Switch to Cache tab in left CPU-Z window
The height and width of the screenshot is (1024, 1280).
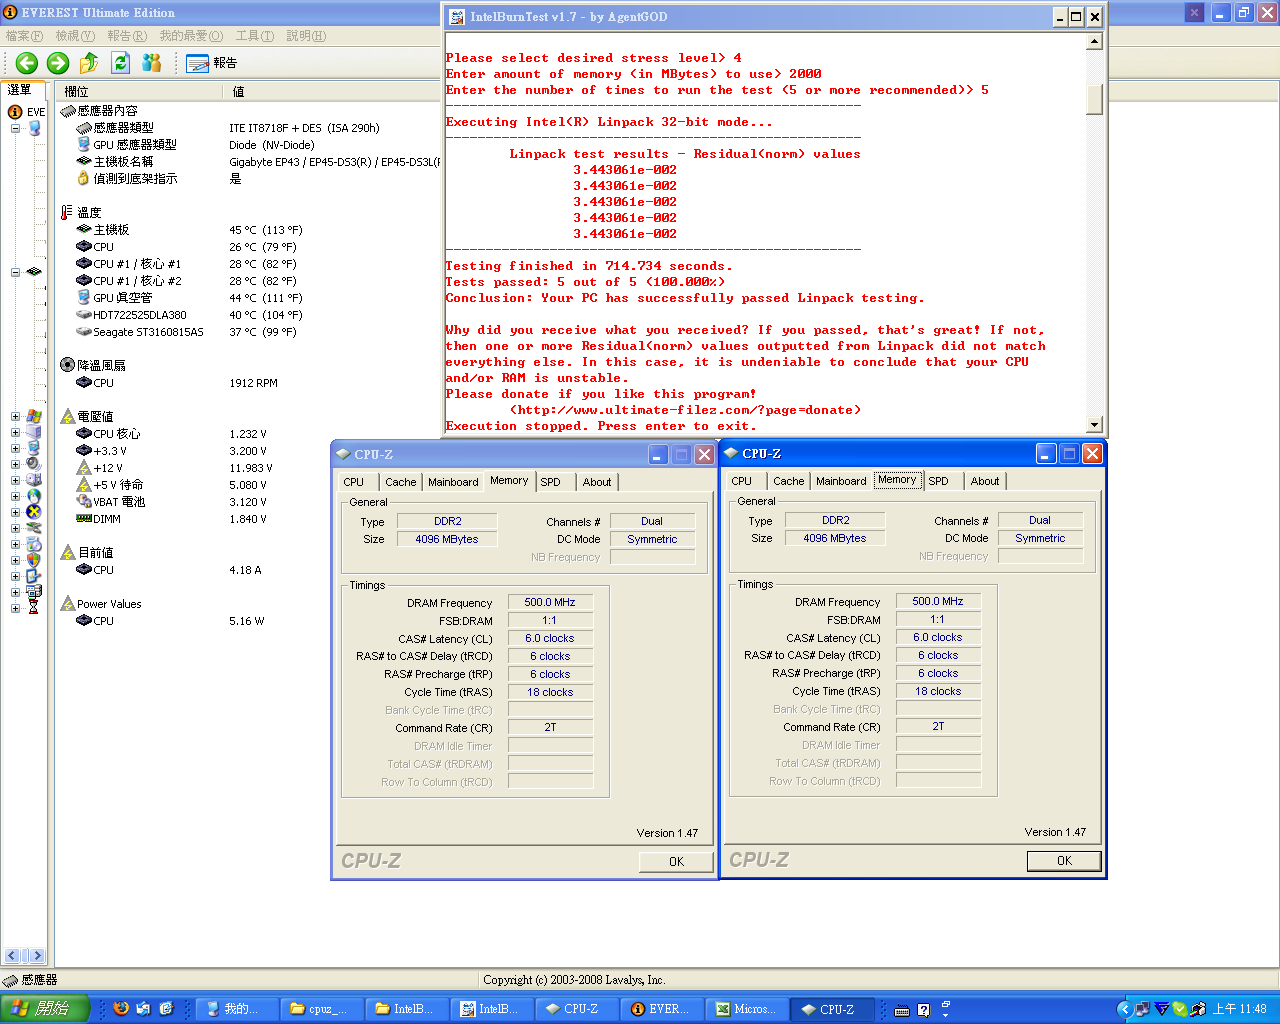click(x=400, y=482)
